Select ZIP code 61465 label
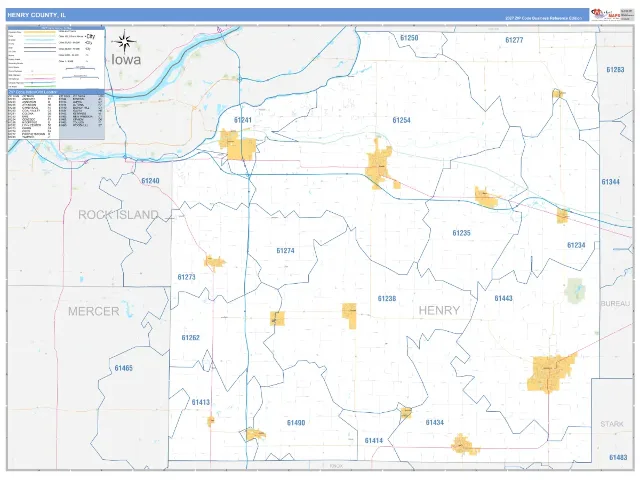Image resolution: width=640 pixels, height=480 pixels. (123, 368)
